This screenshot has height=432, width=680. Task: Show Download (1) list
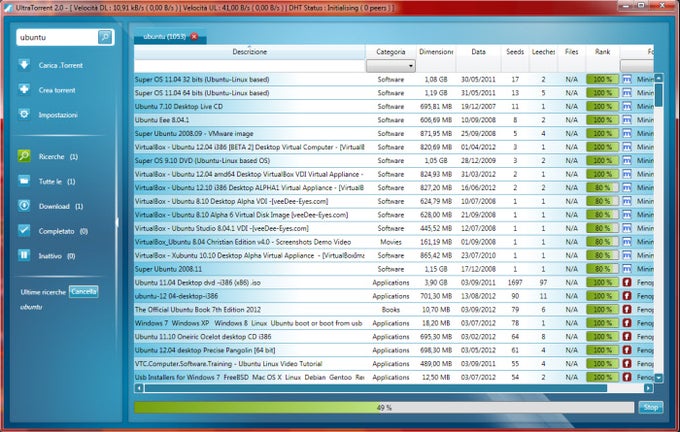[x=61, y=206]
